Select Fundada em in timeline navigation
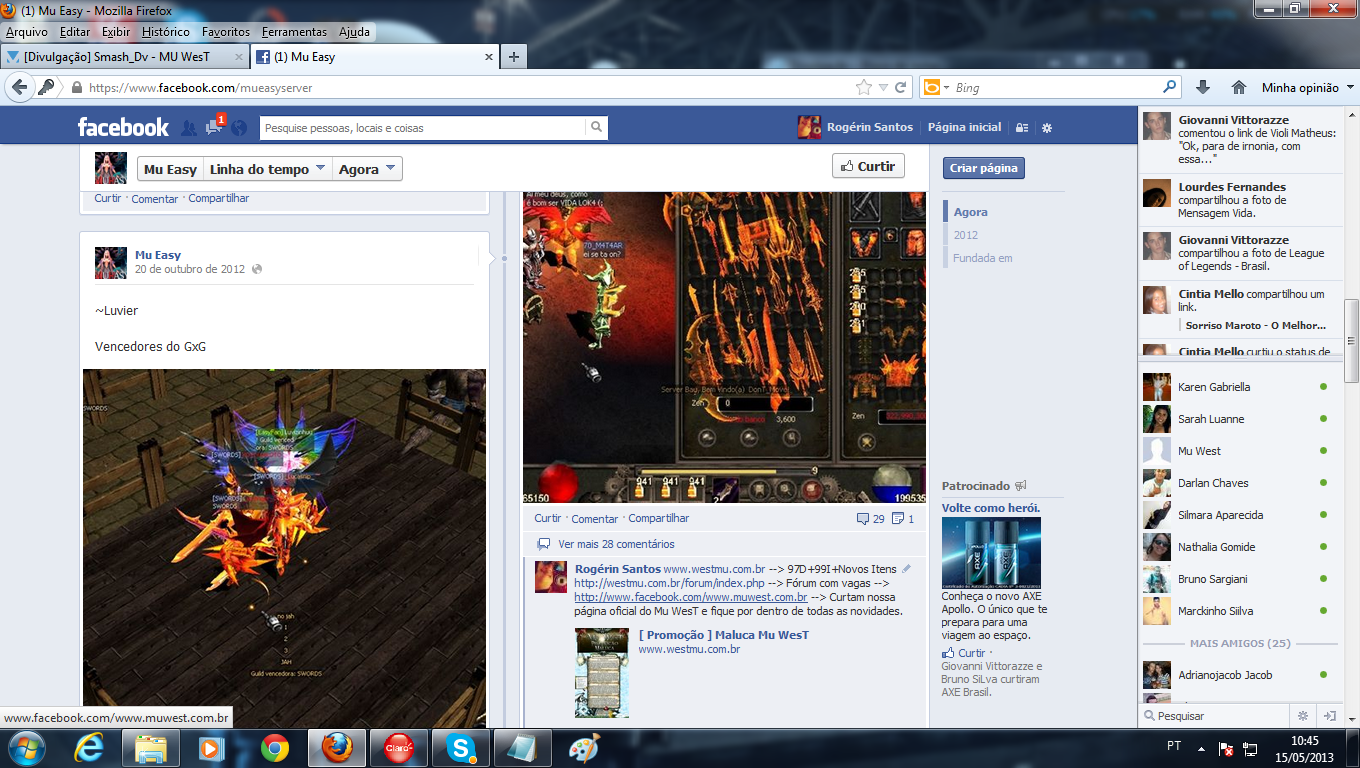The height and width of the screenshot is (768, 1360). (x=983, y=258)
